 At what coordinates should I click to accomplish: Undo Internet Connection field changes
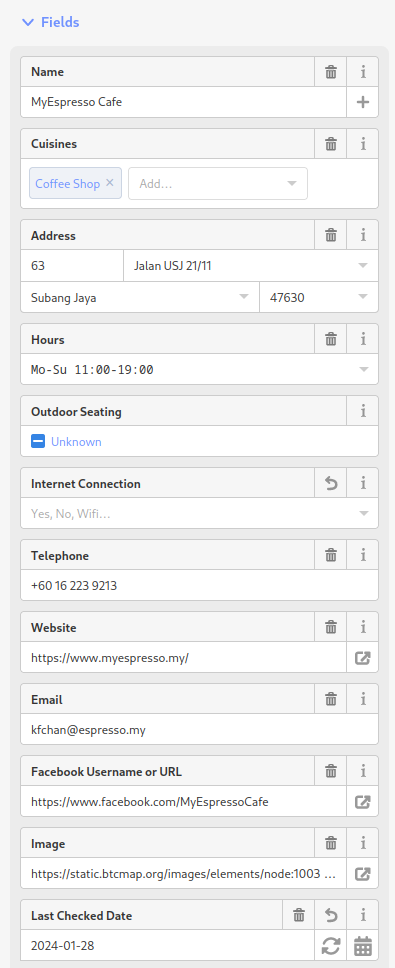click(331, 483)
